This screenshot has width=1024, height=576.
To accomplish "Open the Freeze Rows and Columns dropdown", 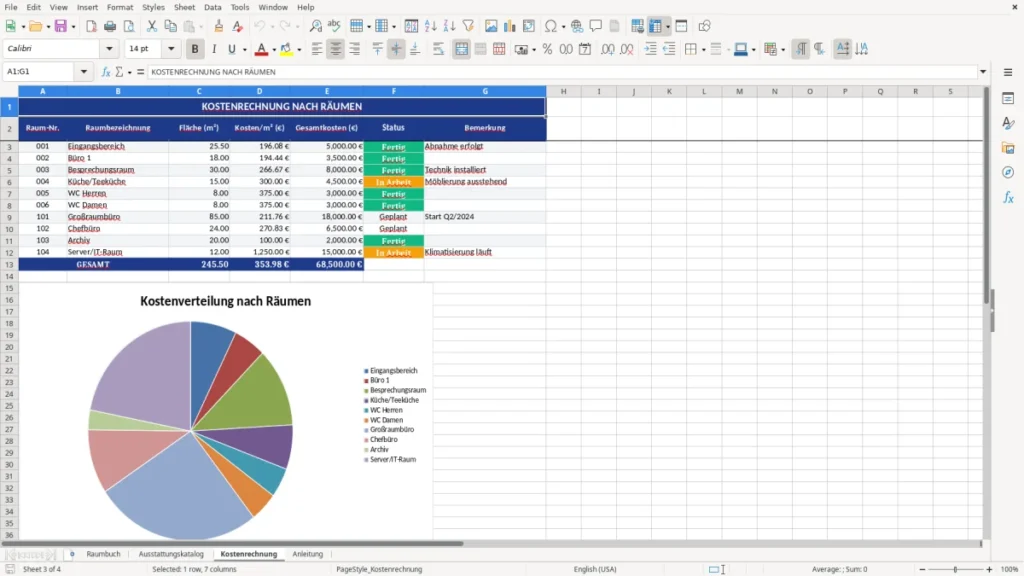I will 667,27.
